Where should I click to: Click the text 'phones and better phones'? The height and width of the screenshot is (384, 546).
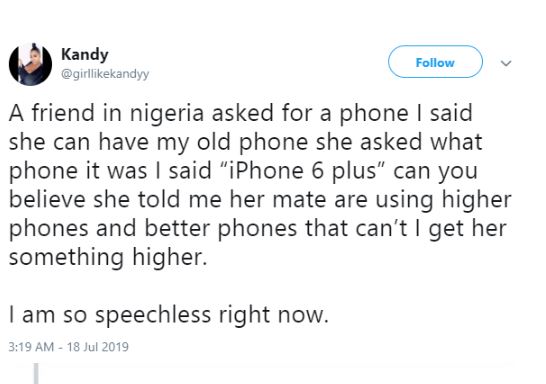tap(154, 229)
